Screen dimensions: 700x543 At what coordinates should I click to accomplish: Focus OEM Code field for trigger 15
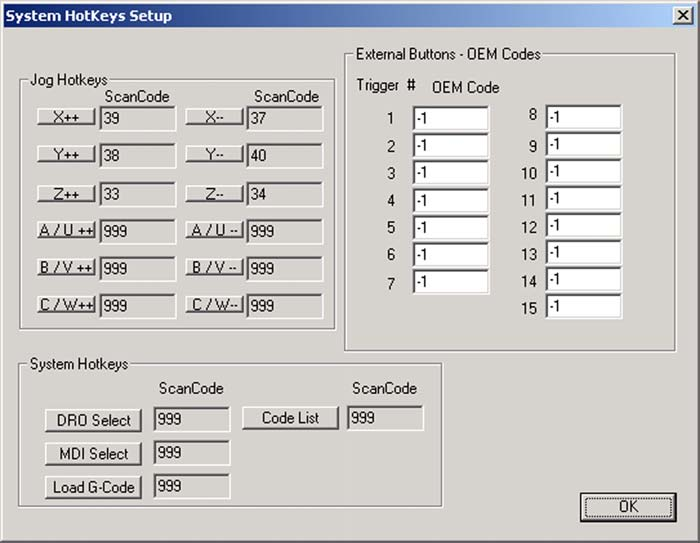tap(583, 306)
